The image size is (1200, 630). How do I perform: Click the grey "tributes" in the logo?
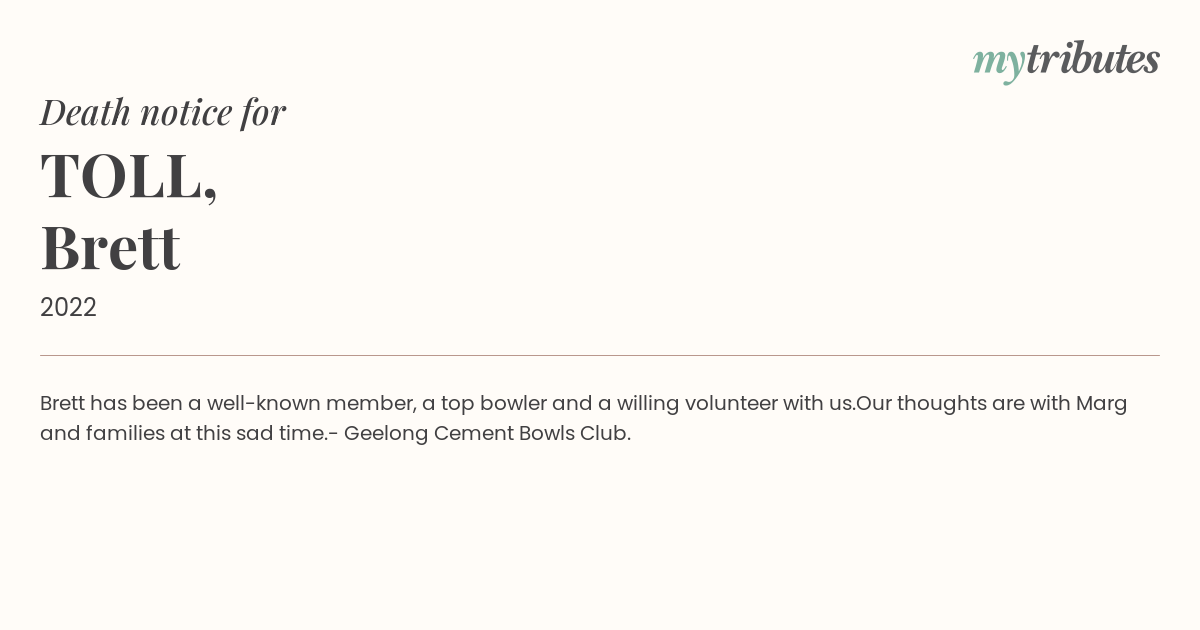(x=1093, y=59)
